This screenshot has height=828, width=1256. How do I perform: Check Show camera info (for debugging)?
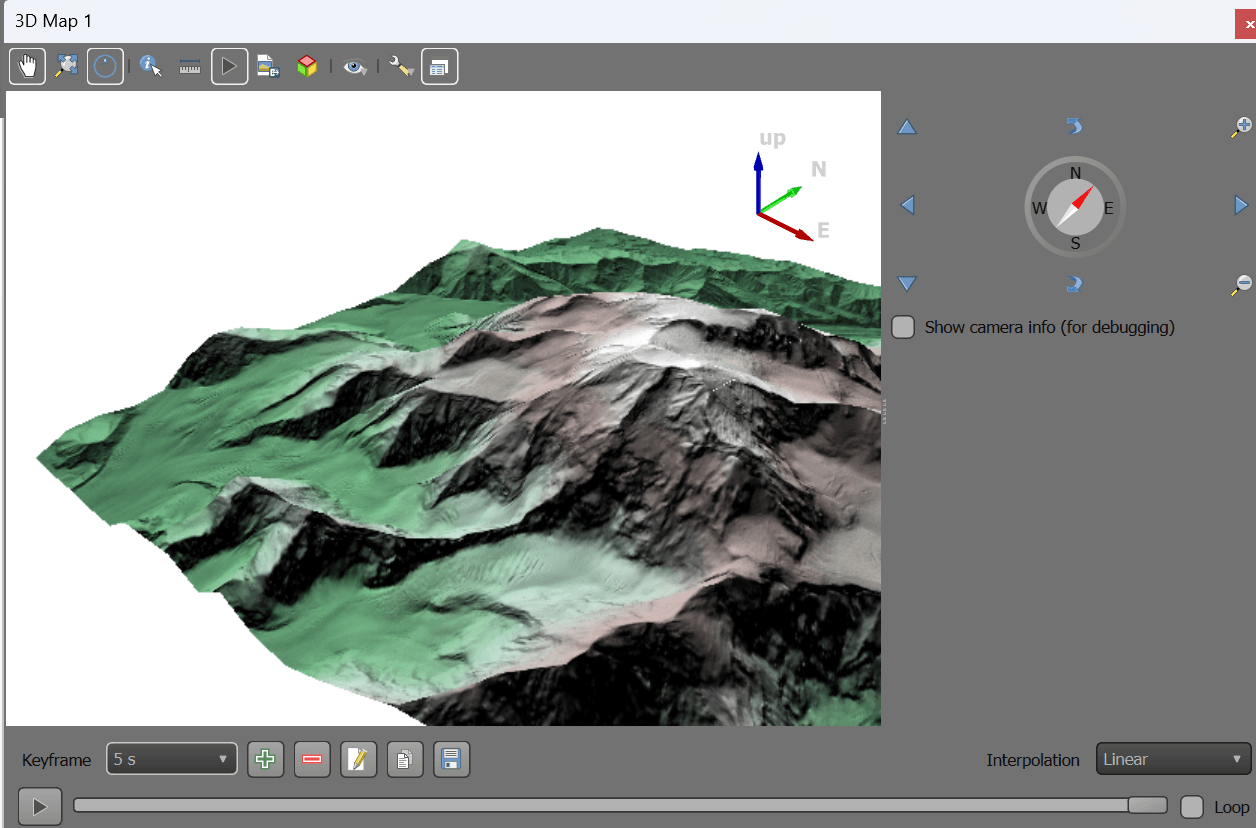(x=903, y=327)
